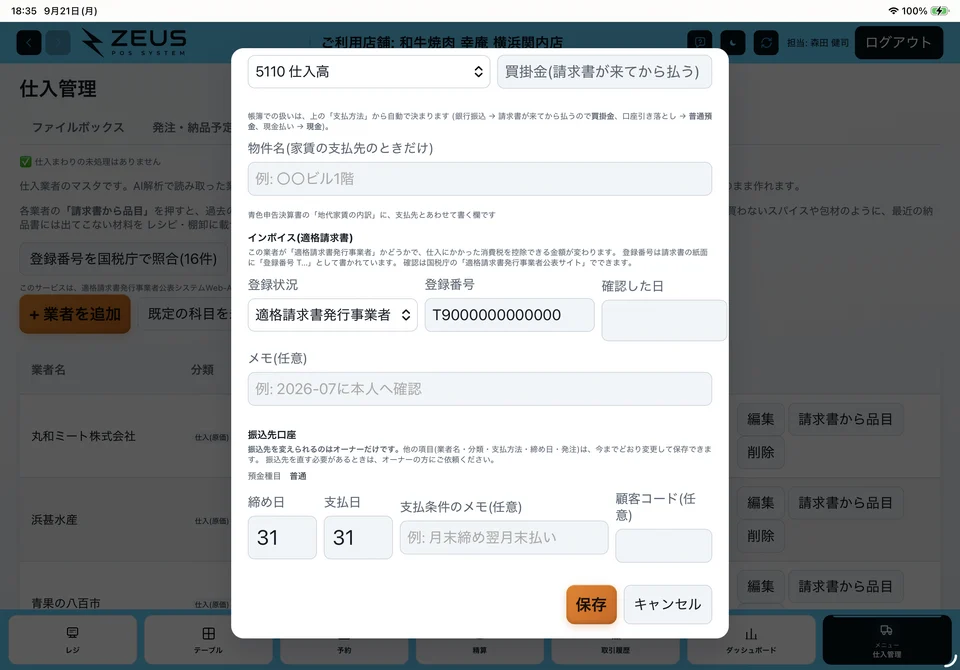Tap the Wi-Fi indicator in status bar
Screen dimensions: 960x670
pos(893,10)
